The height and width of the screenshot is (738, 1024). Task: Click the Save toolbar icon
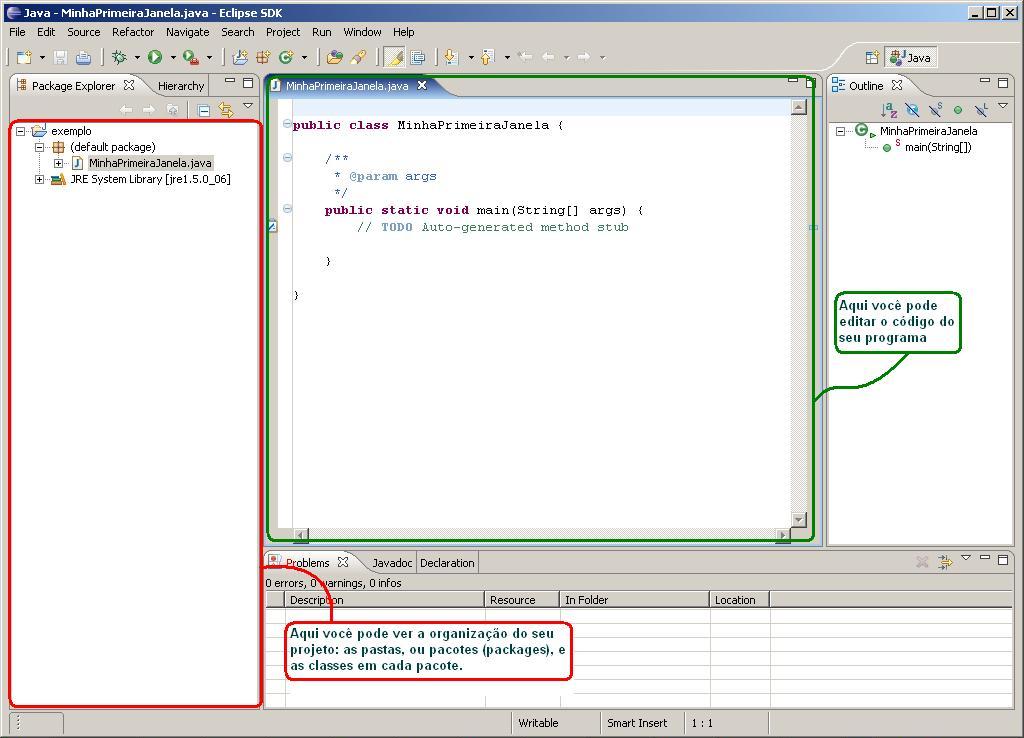click(x=60, y=57)
